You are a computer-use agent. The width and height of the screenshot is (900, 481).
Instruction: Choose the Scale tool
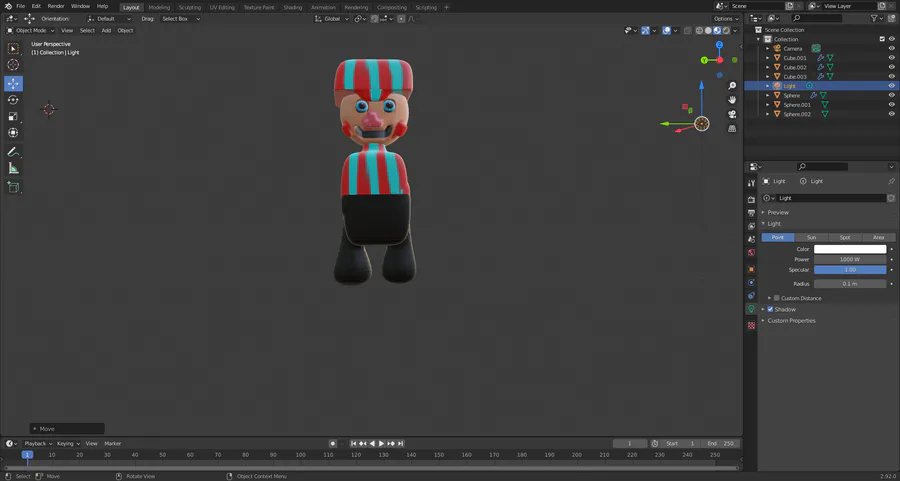tap(13, 117)
